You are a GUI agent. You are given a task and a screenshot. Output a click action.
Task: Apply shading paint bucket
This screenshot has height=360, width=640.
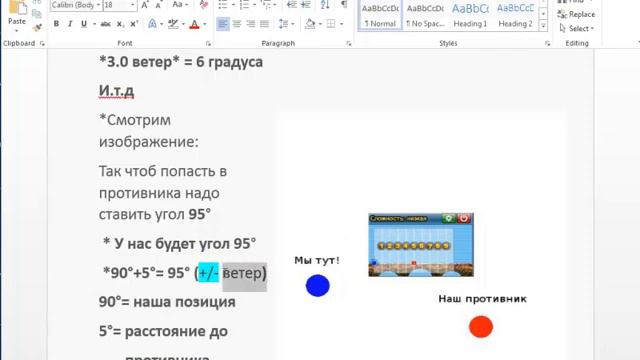310,24
